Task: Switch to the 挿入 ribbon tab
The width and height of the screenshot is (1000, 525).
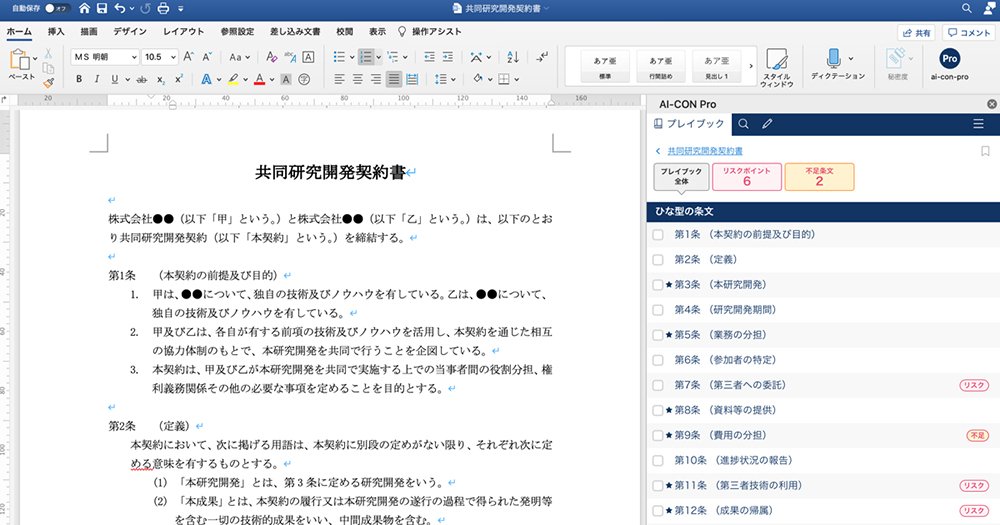Action: coord(55,31)
